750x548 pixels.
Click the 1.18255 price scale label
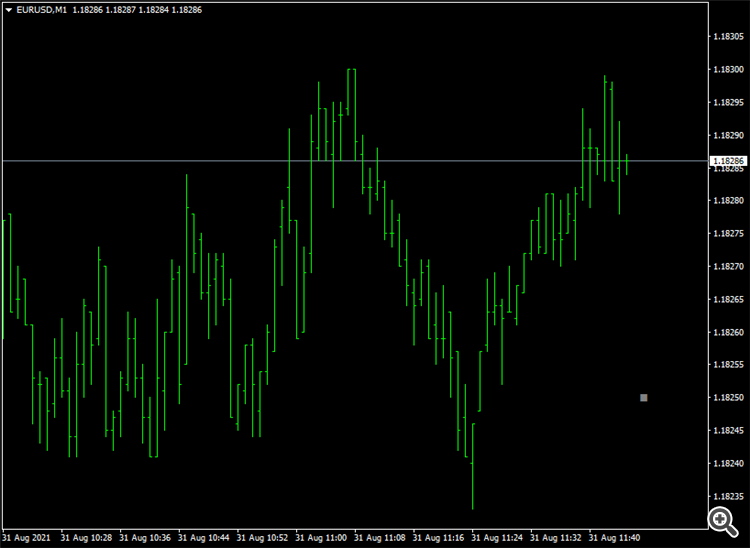[728, 364]
